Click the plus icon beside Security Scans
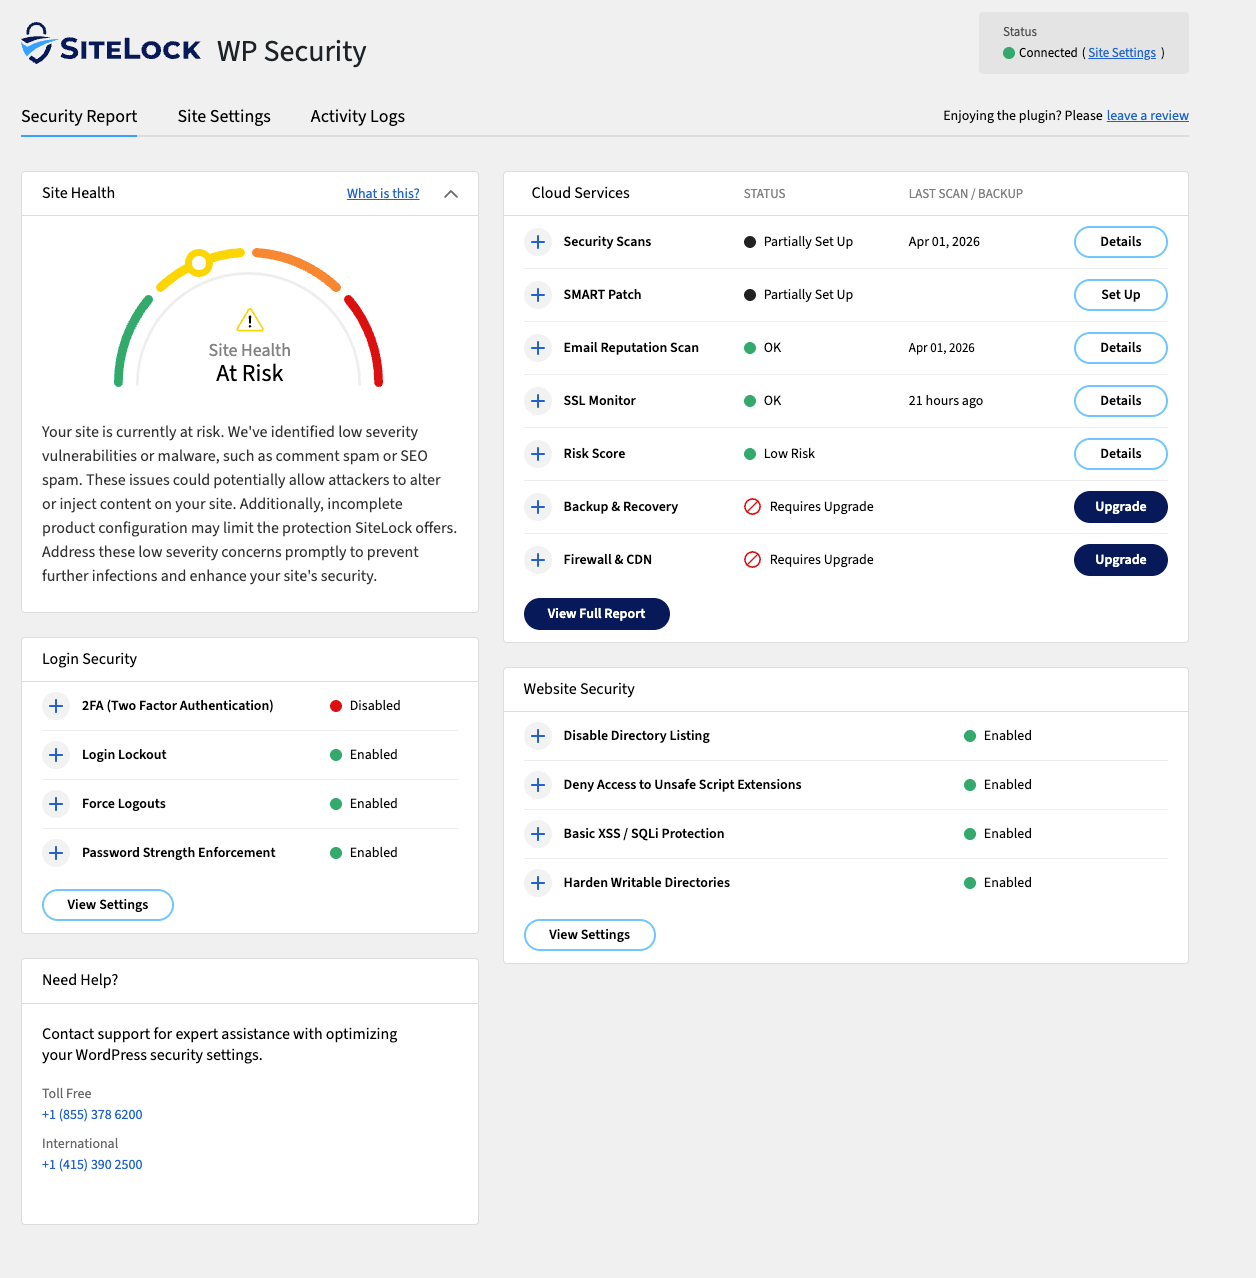 click(x=538, y=242)
